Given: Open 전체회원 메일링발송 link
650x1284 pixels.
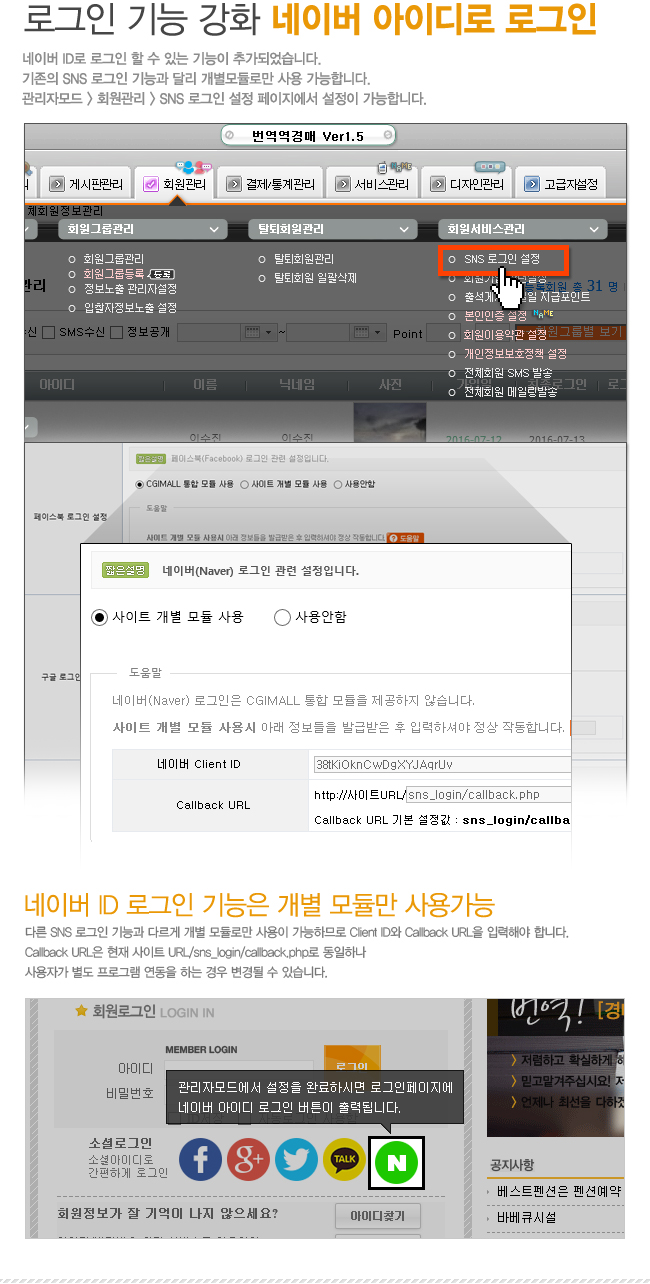Looking at the screenshot, I should 511,392.
